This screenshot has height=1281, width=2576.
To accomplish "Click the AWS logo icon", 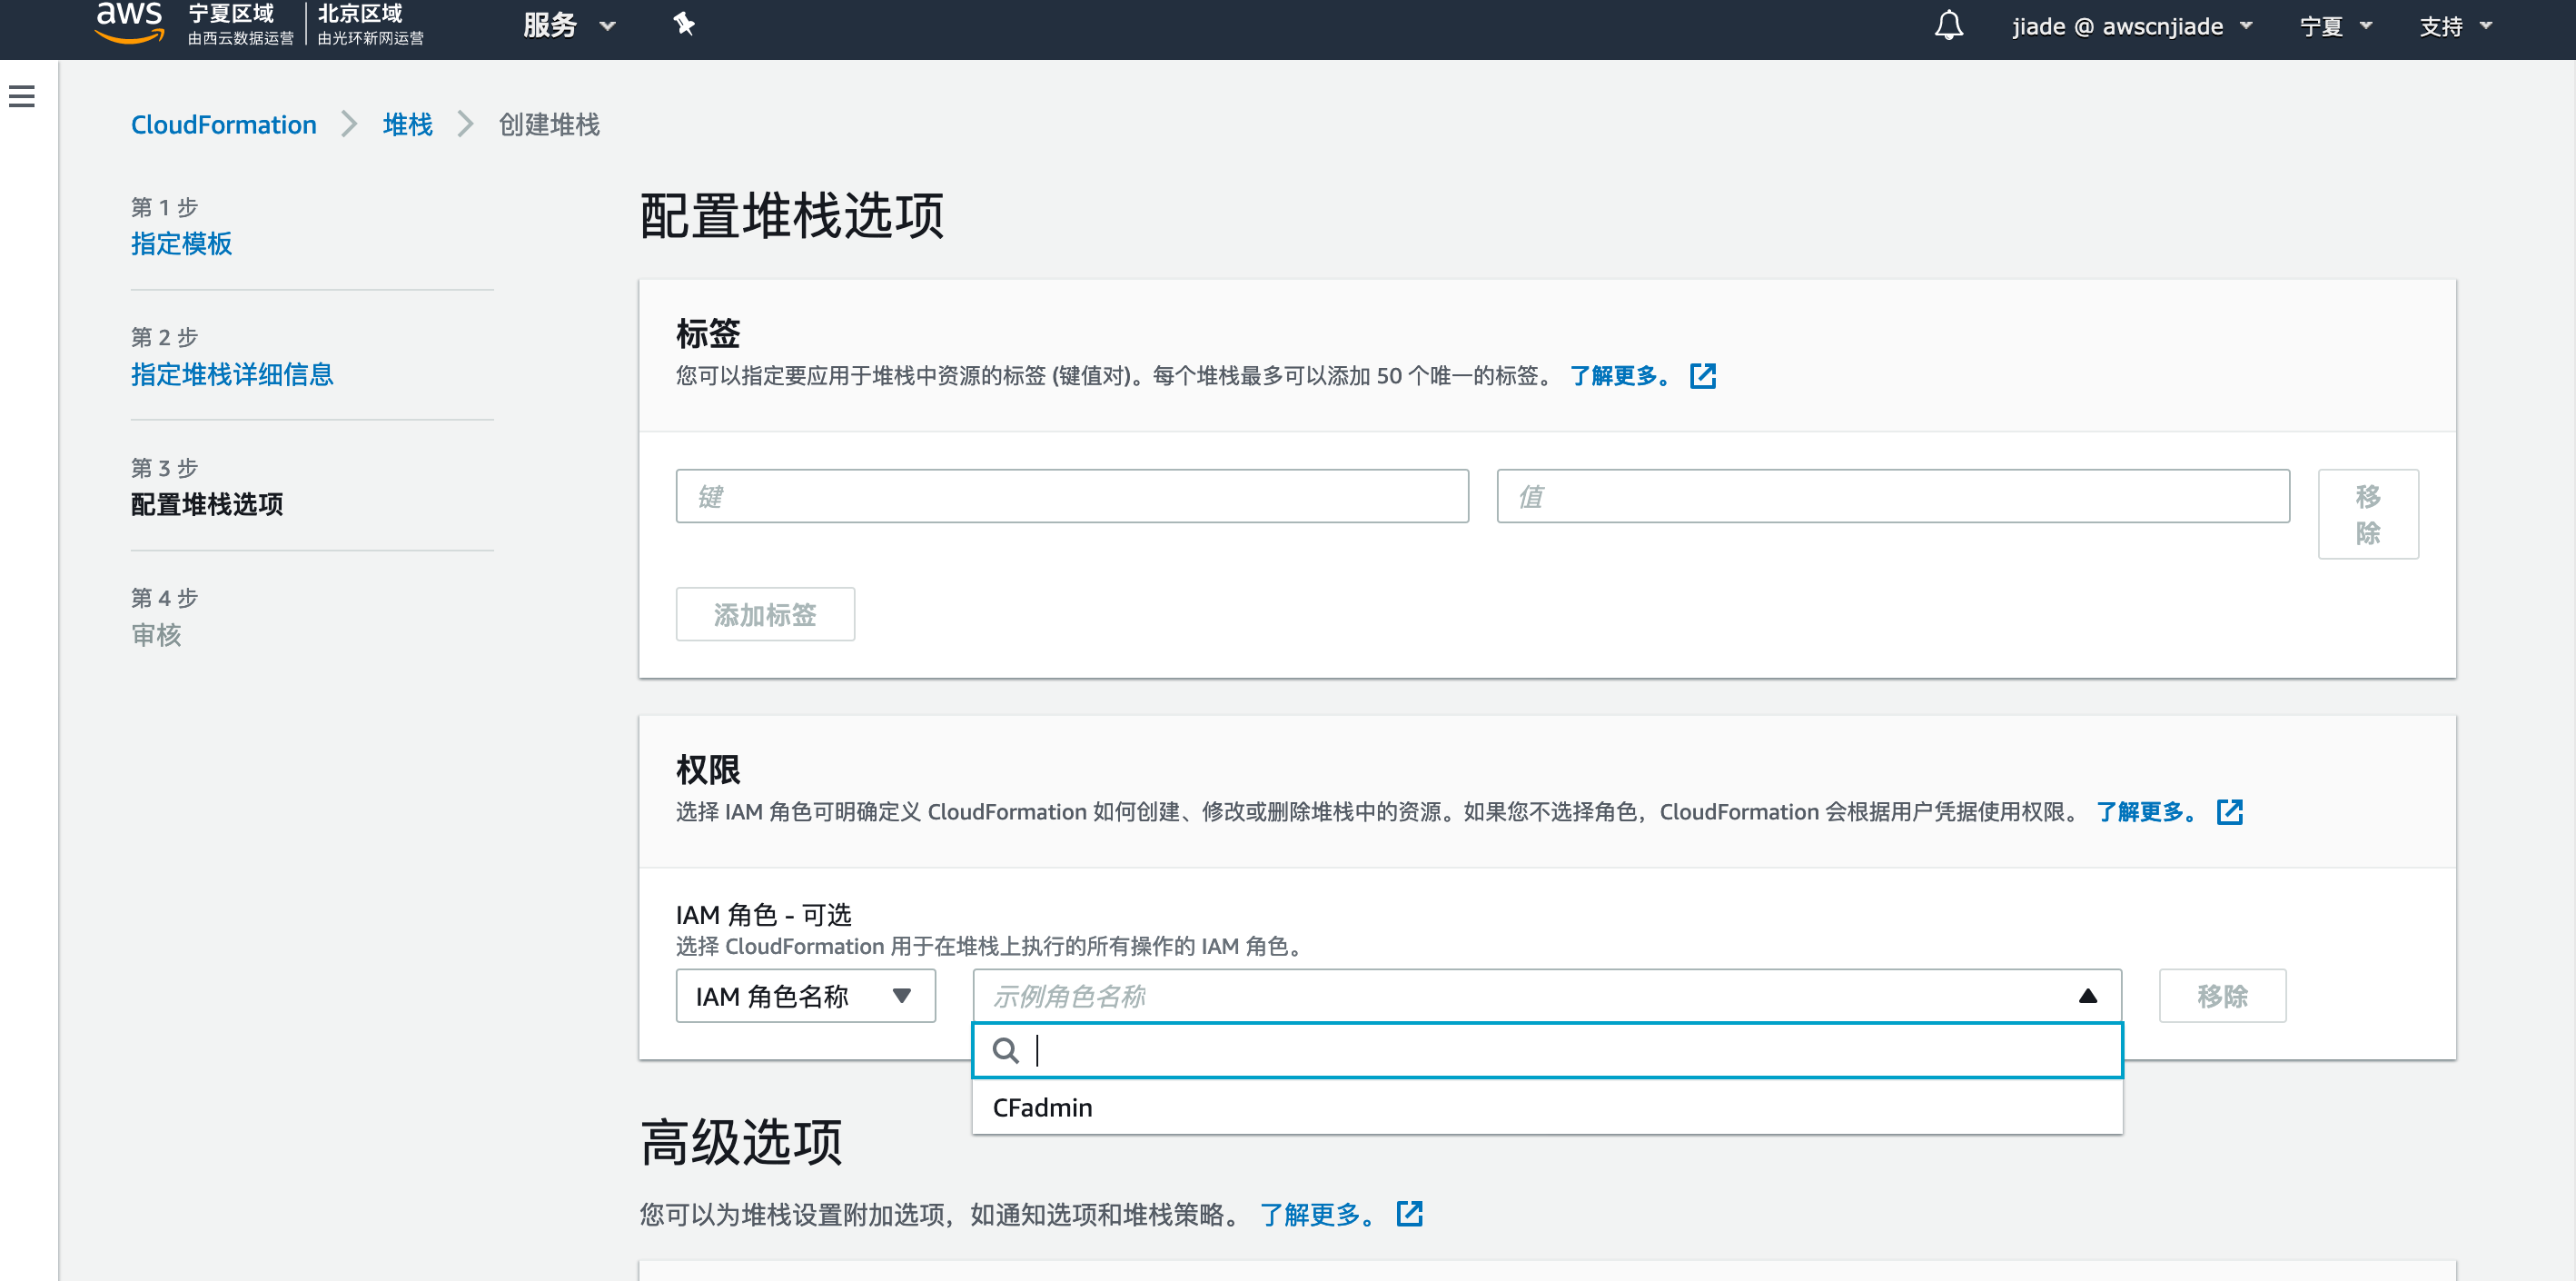I will point(128,22).
